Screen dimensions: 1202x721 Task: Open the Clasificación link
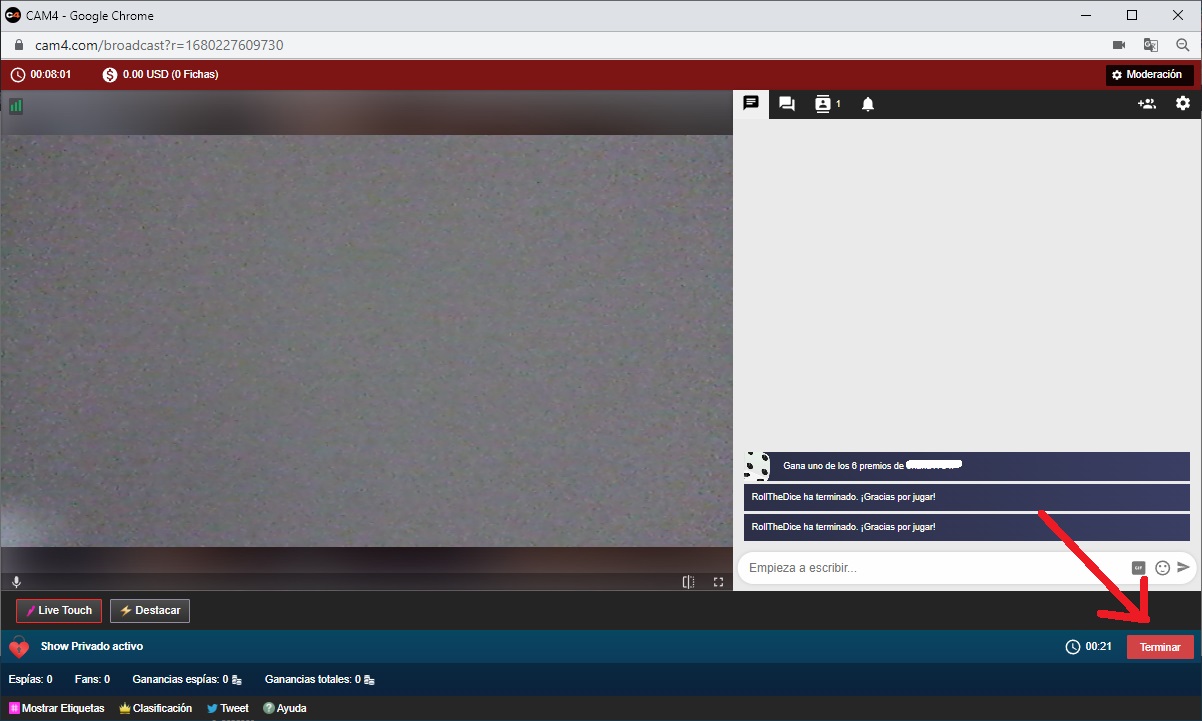pos(155,708)
